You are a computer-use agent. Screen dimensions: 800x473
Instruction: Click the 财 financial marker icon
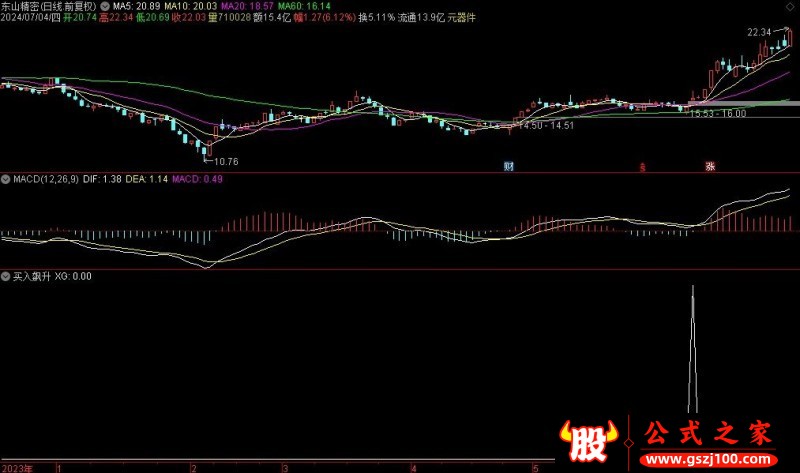tap(509, 166)
